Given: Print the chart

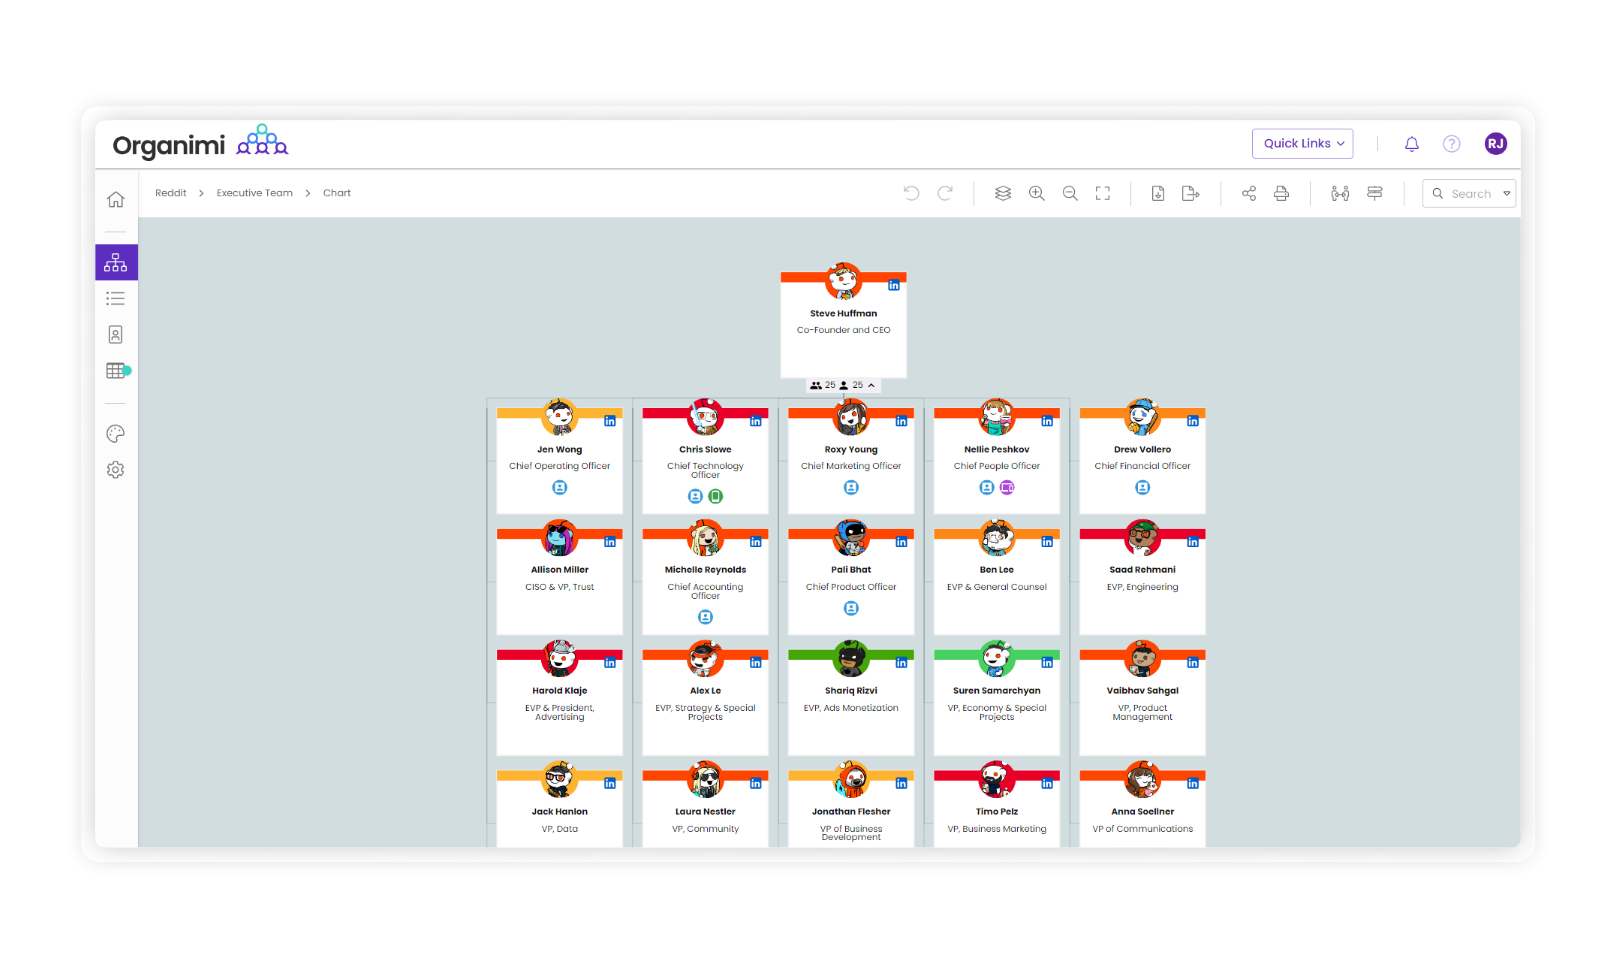Looking at the screenshot, I should 1282,193.
